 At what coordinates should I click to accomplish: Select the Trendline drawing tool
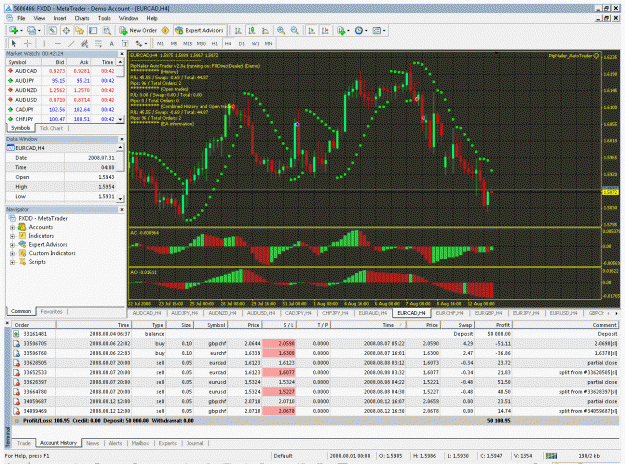pyautogui.click(x=71, y=43)
